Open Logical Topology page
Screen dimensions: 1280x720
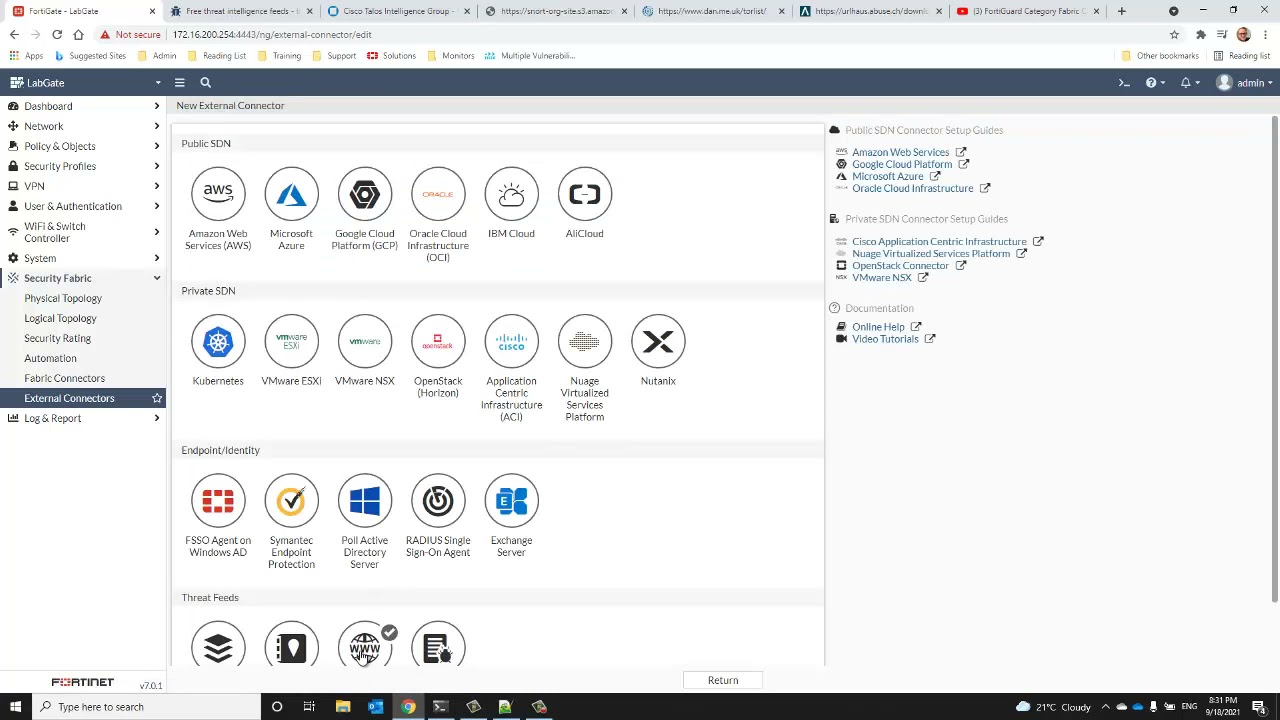pyautogui.click(x=60, y=318)
